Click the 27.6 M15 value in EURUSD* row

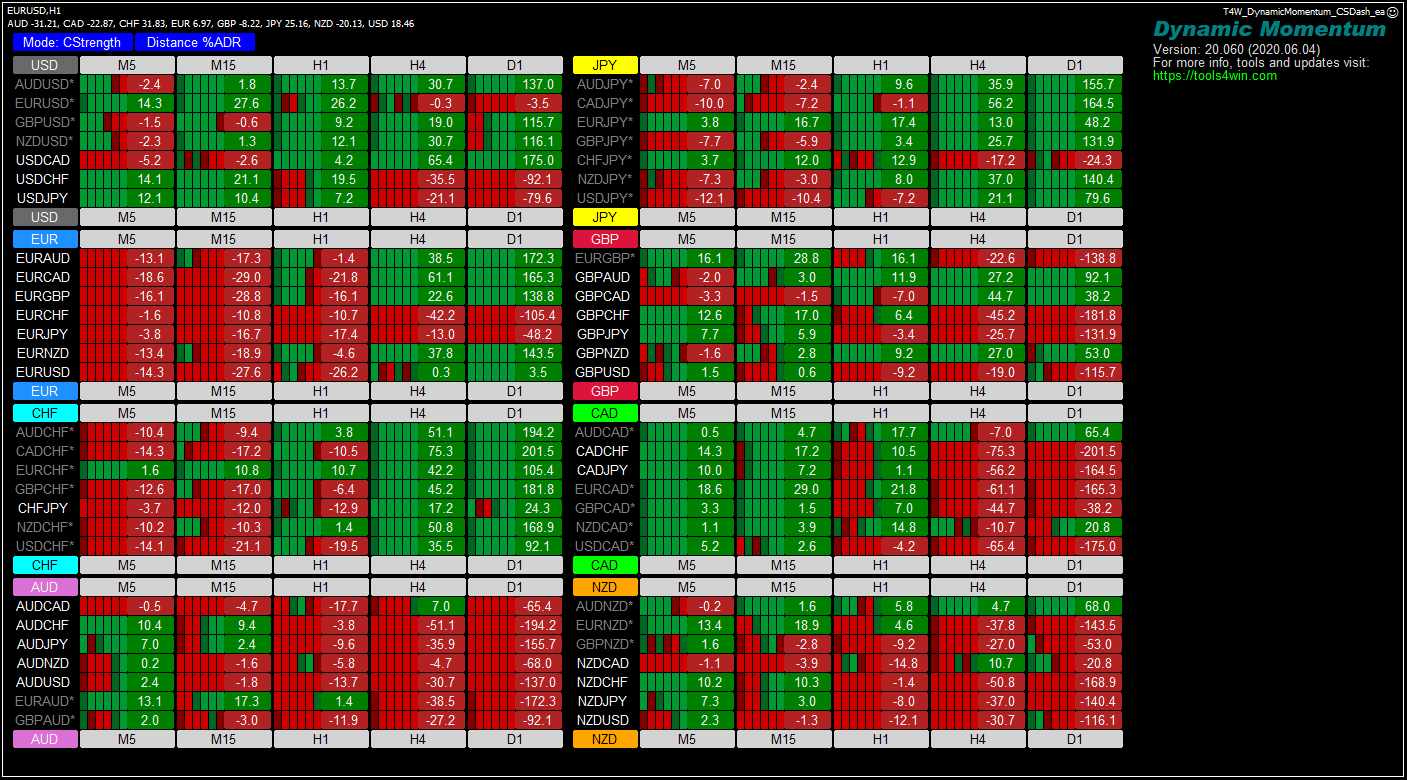(x=246, y=103)
